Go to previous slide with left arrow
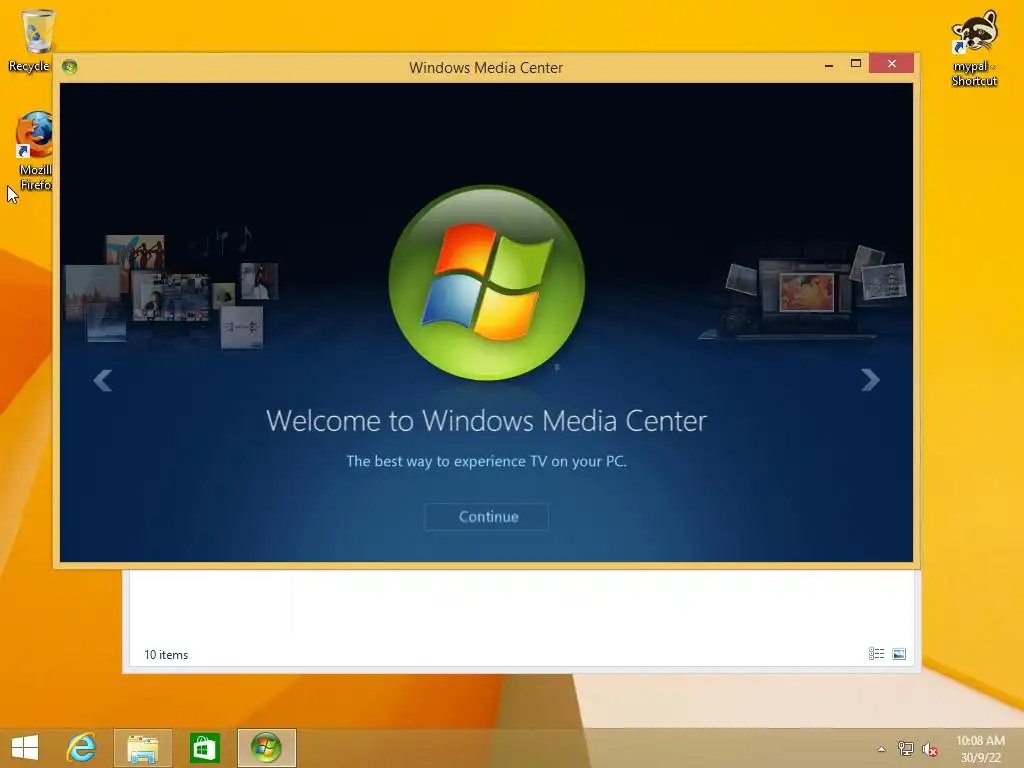This screenshot has width=1024, height=768. point(103,379)
